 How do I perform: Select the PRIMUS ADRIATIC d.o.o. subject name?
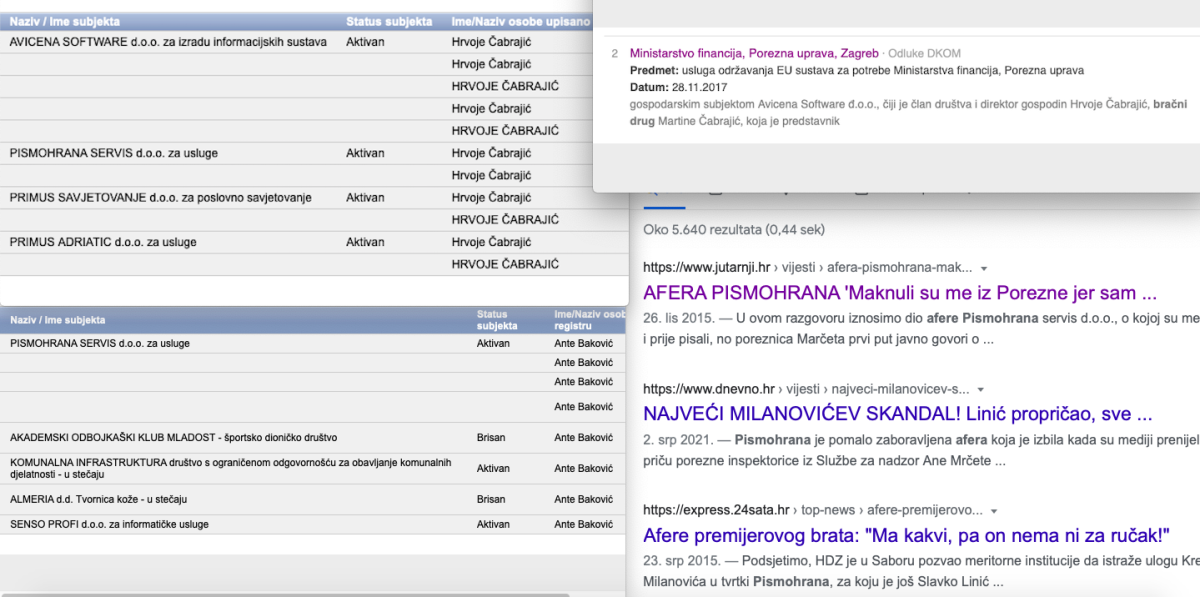point(103,242)
